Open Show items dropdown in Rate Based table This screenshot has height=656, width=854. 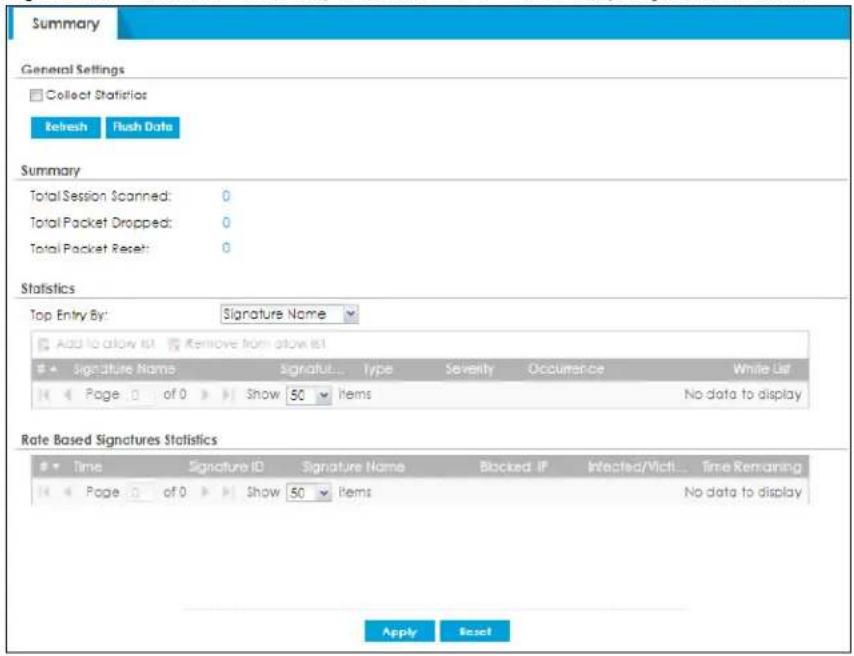click(x=308, y=493)
